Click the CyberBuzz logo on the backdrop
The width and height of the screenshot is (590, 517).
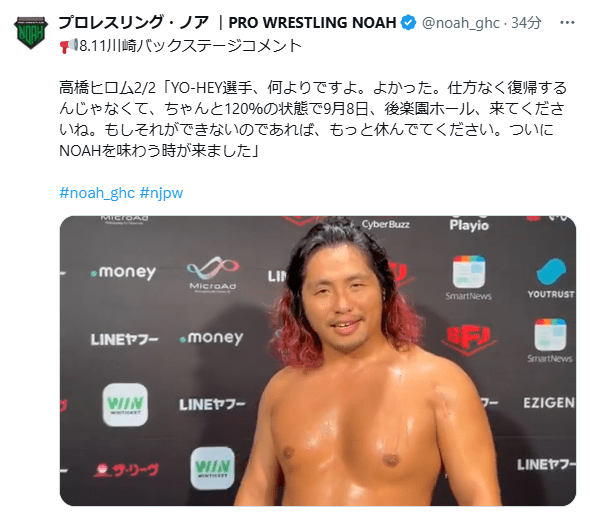(385, 224)
